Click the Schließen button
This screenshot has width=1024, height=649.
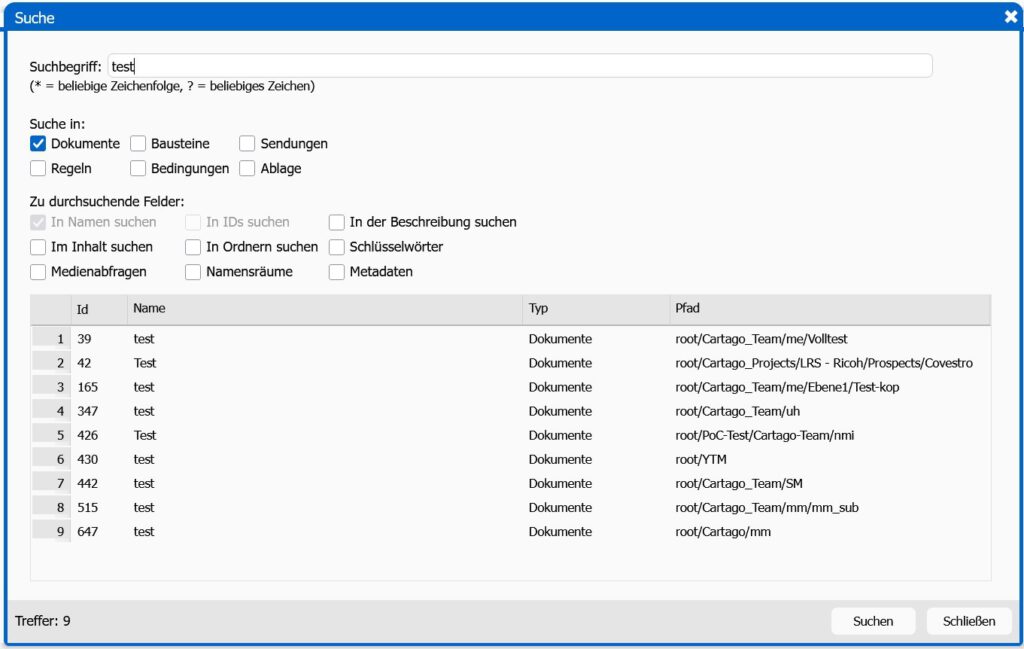click(x=968, y=621)
